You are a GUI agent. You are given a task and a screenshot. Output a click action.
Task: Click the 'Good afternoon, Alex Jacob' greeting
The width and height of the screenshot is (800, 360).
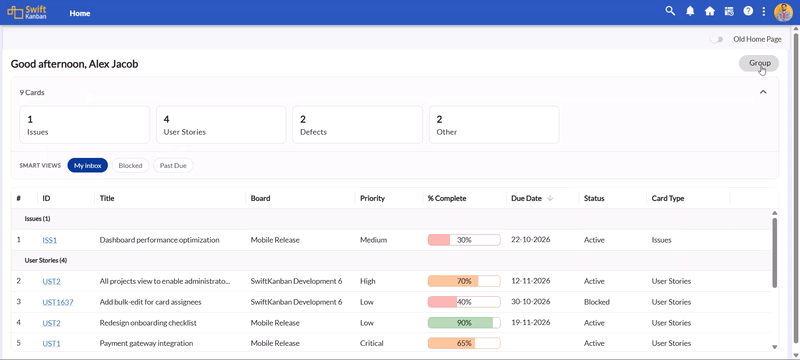point(74,64)
